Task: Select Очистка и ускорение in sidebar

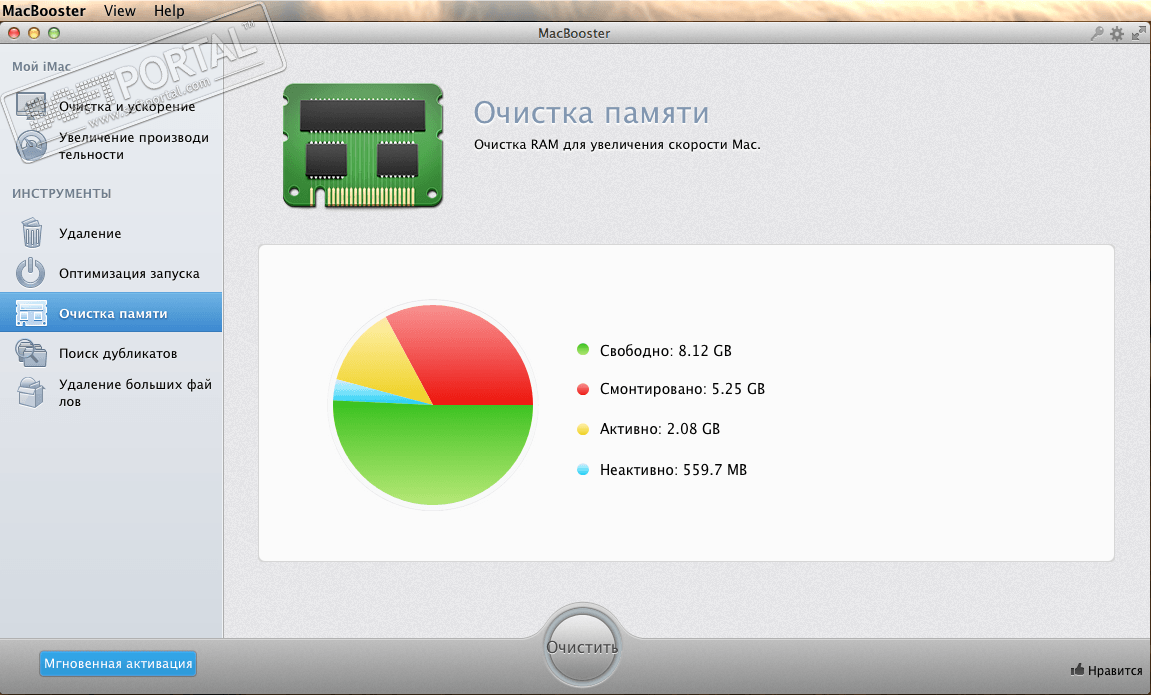Action: (x=111, y=106)
